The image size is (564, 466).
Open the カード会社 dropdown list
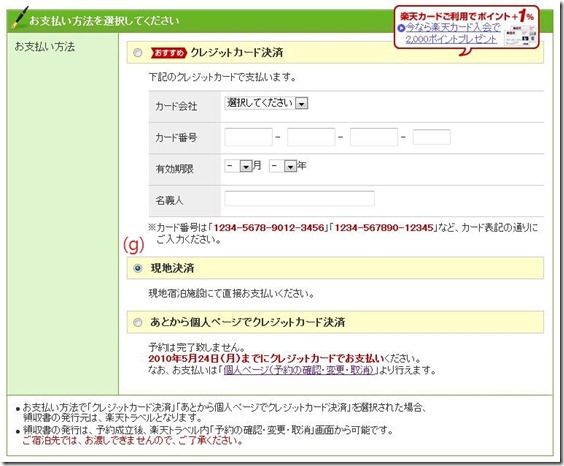coord(266,103)
